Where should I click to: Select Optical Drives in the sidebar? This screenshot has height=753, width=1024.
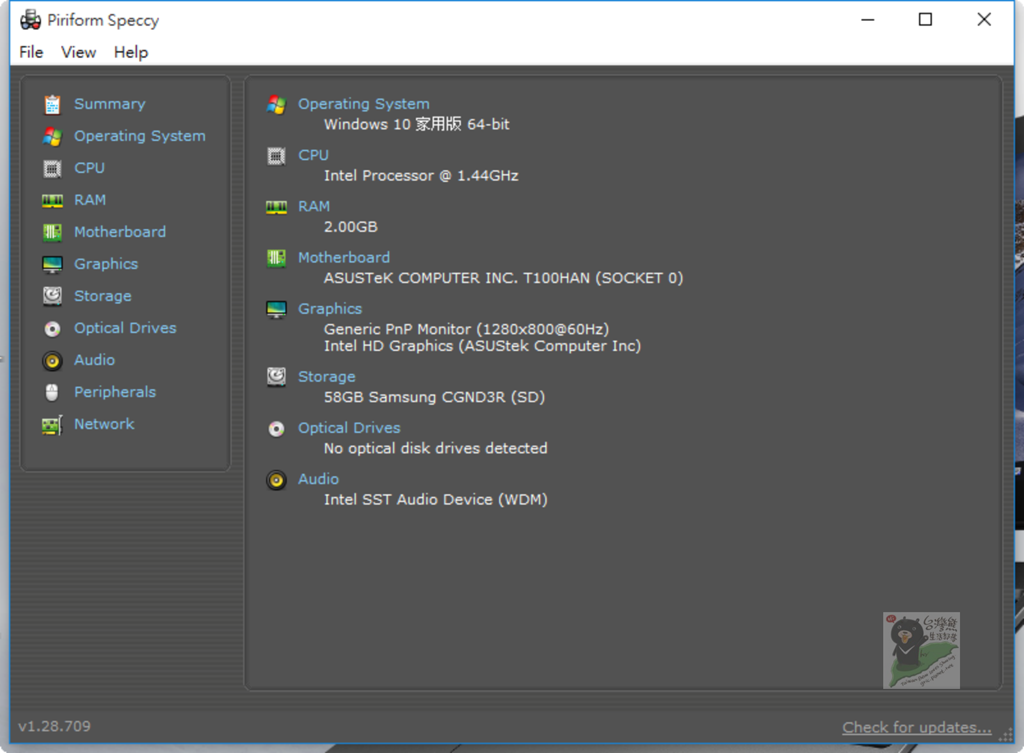pyautogui.click(x=125, y=328)
